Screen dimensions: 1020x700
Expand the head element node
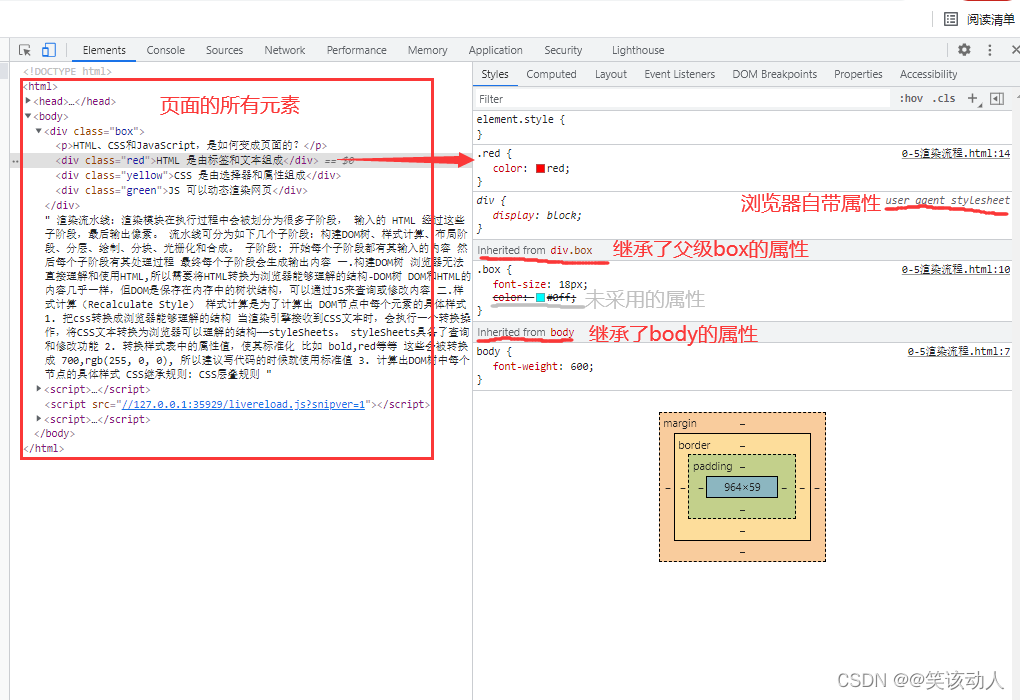click(x=28, y=101)
